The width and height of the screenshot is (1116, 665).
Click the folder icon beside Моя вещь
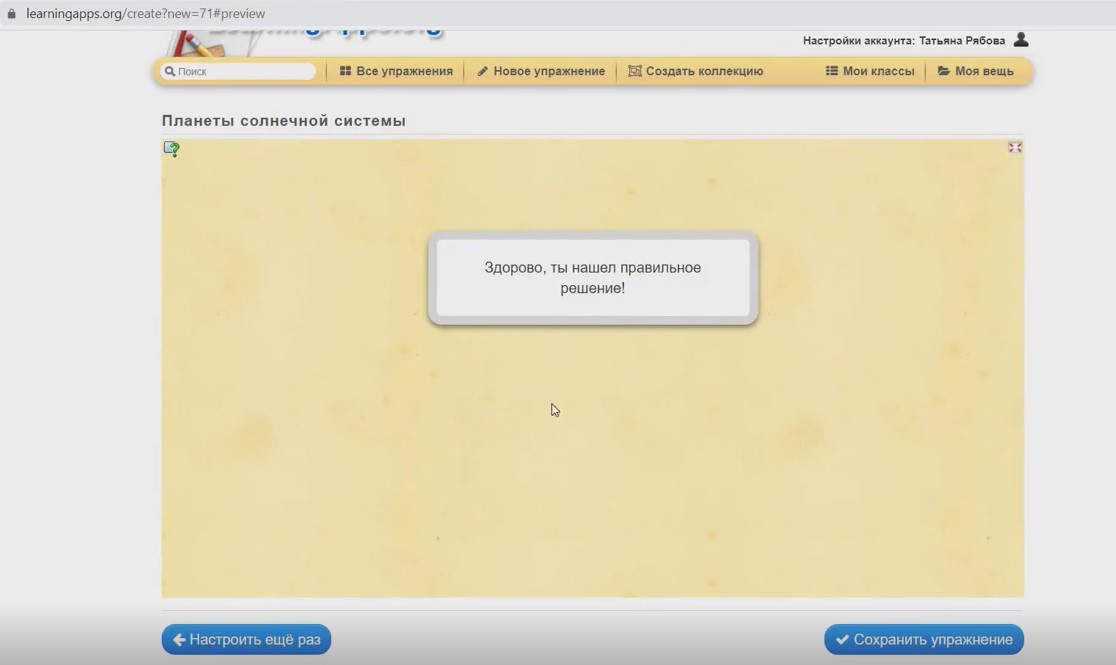coord(943,71)
